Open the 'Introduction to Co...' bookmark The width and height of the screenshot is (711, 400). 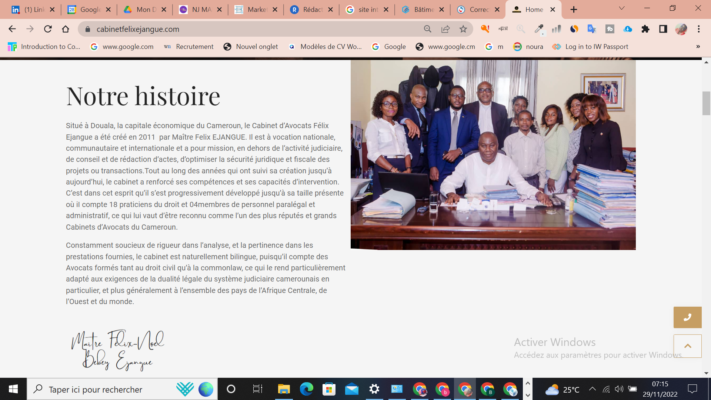coord(44,47)
